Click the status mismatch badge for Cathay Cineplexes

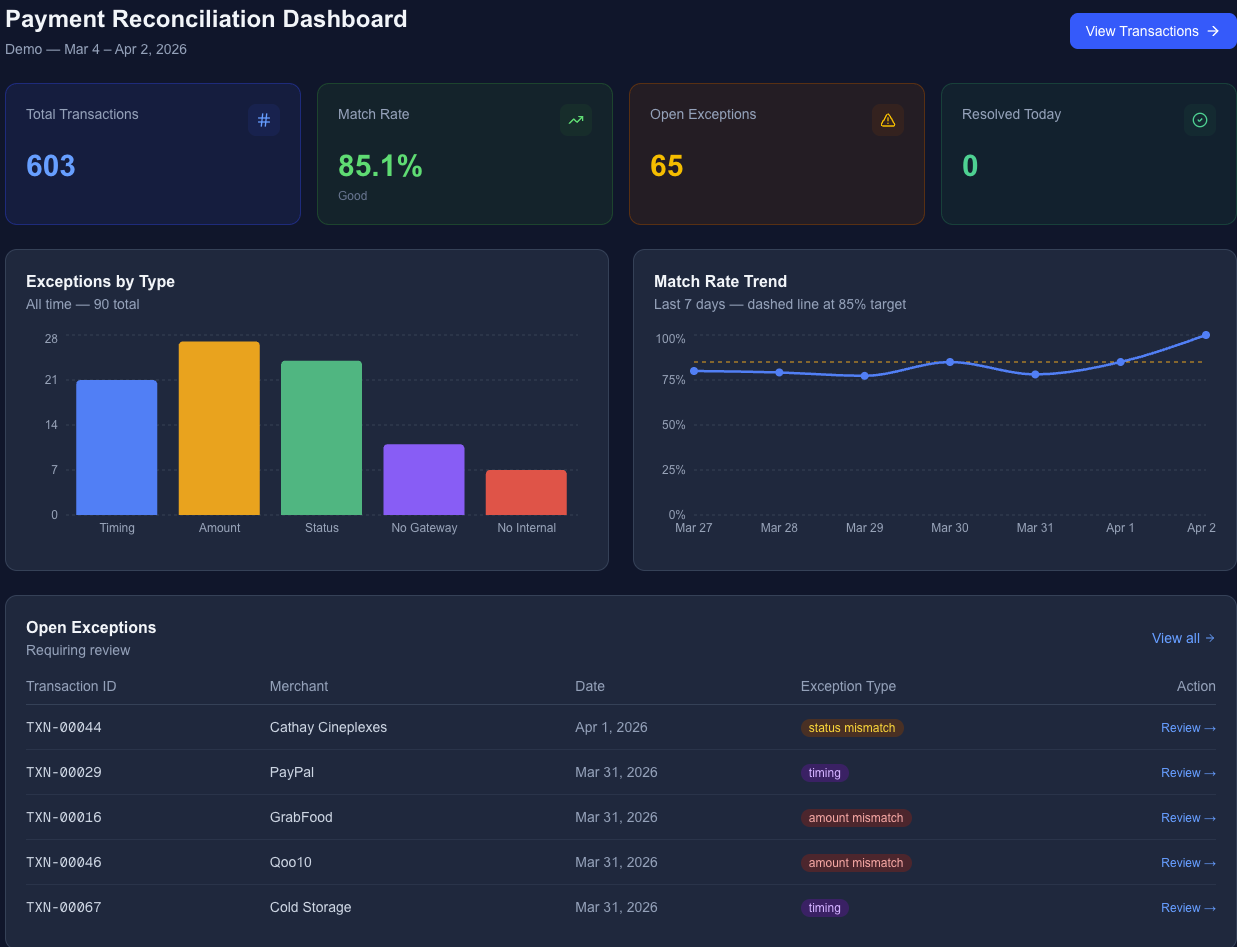click(852, 728)
